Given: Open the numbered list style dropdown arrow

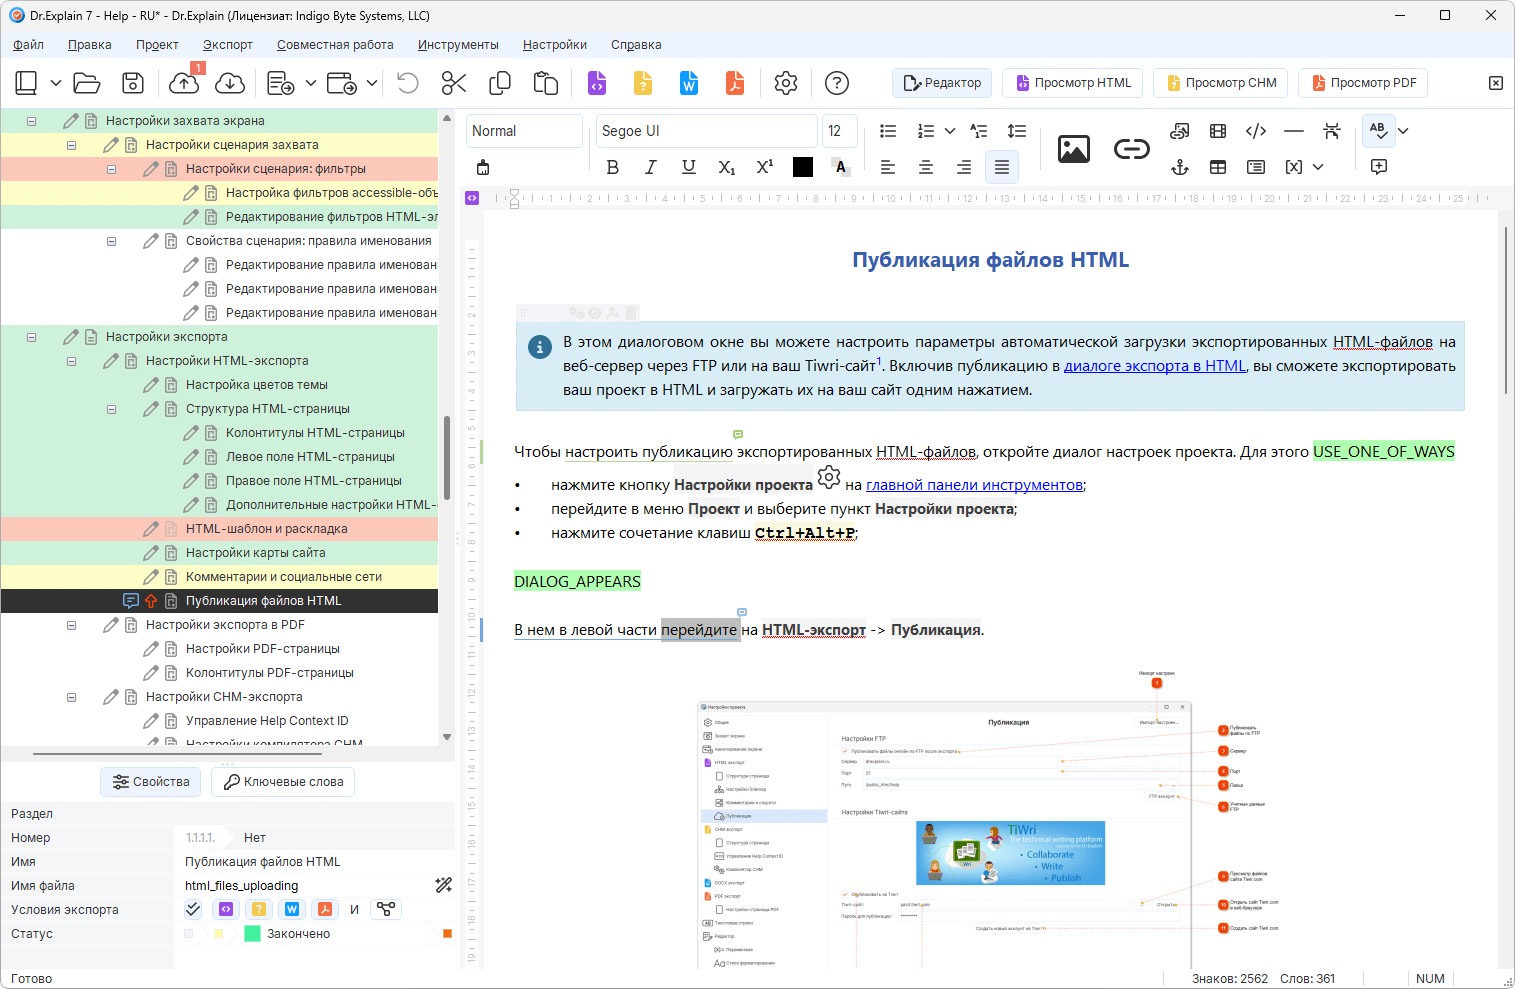Looking at the screenshot, I should (x=950, y=131).
